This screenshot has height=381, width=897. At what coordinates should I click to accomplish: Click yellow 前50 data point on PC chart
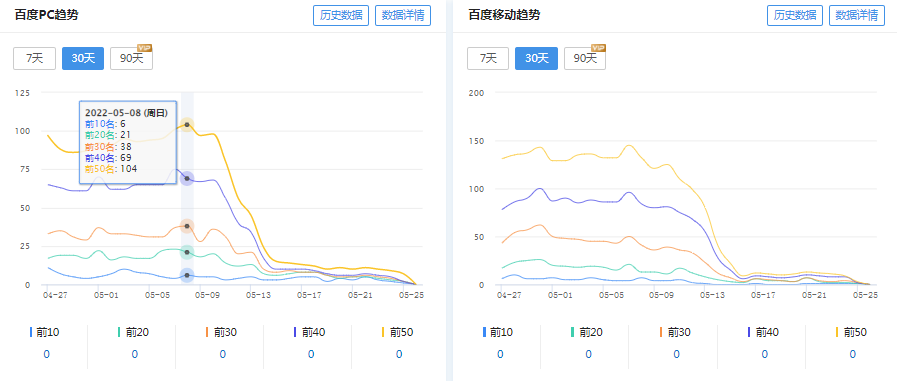point(187,125)
